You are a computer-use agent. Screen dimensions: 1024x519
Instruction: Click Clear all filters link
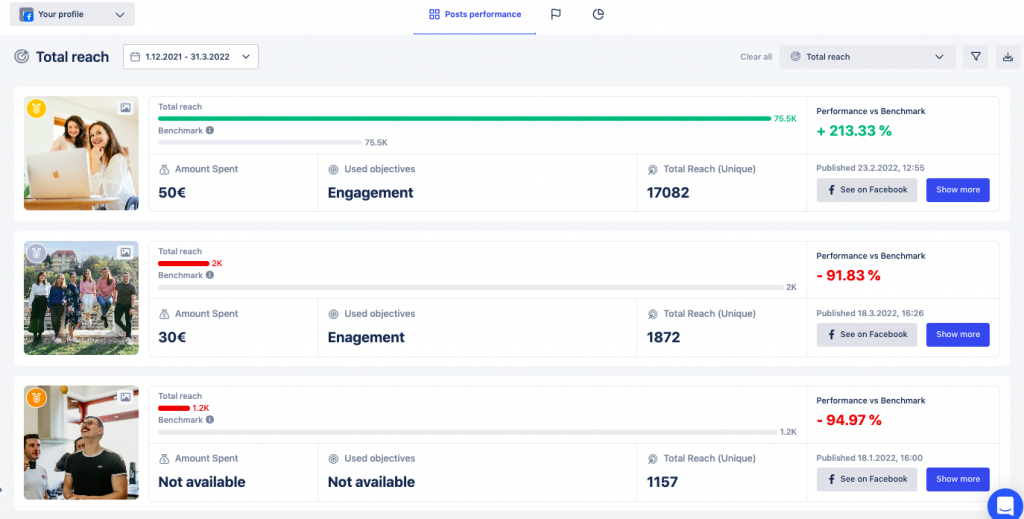click(x=756, y=57)
